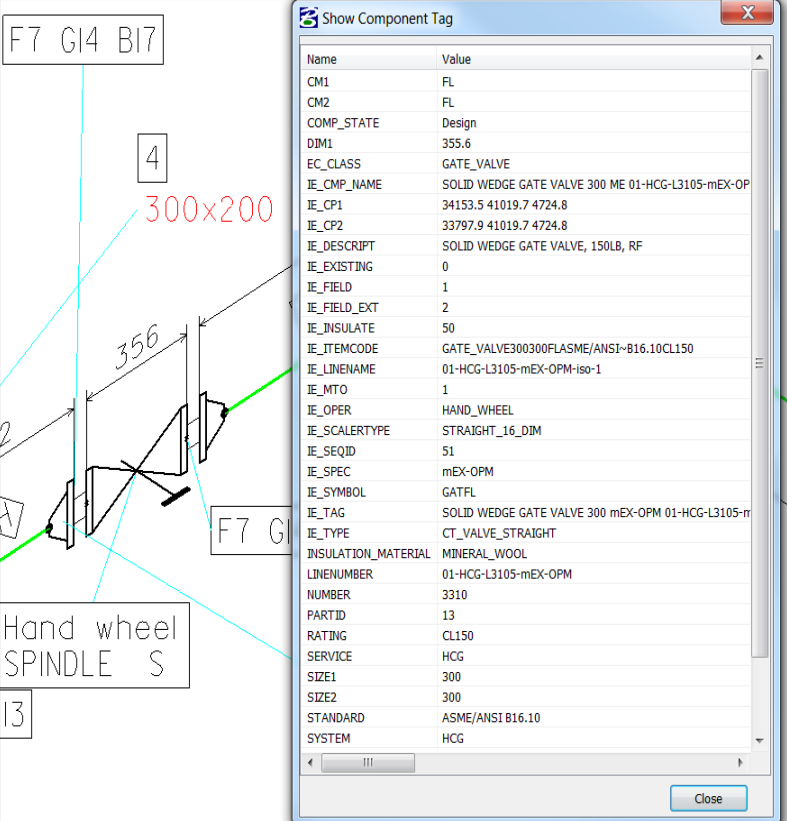Click SOLID WEDGE GATE VALVE, 150LB, RF

click(x=542, y=246)
